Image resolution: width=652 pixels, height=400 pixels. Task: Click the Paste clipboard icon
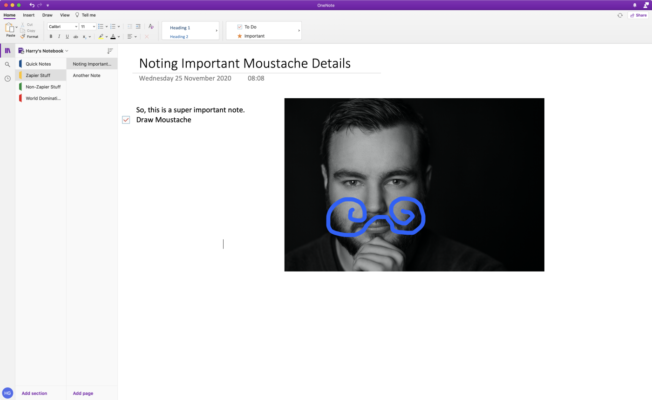[10, 28]
